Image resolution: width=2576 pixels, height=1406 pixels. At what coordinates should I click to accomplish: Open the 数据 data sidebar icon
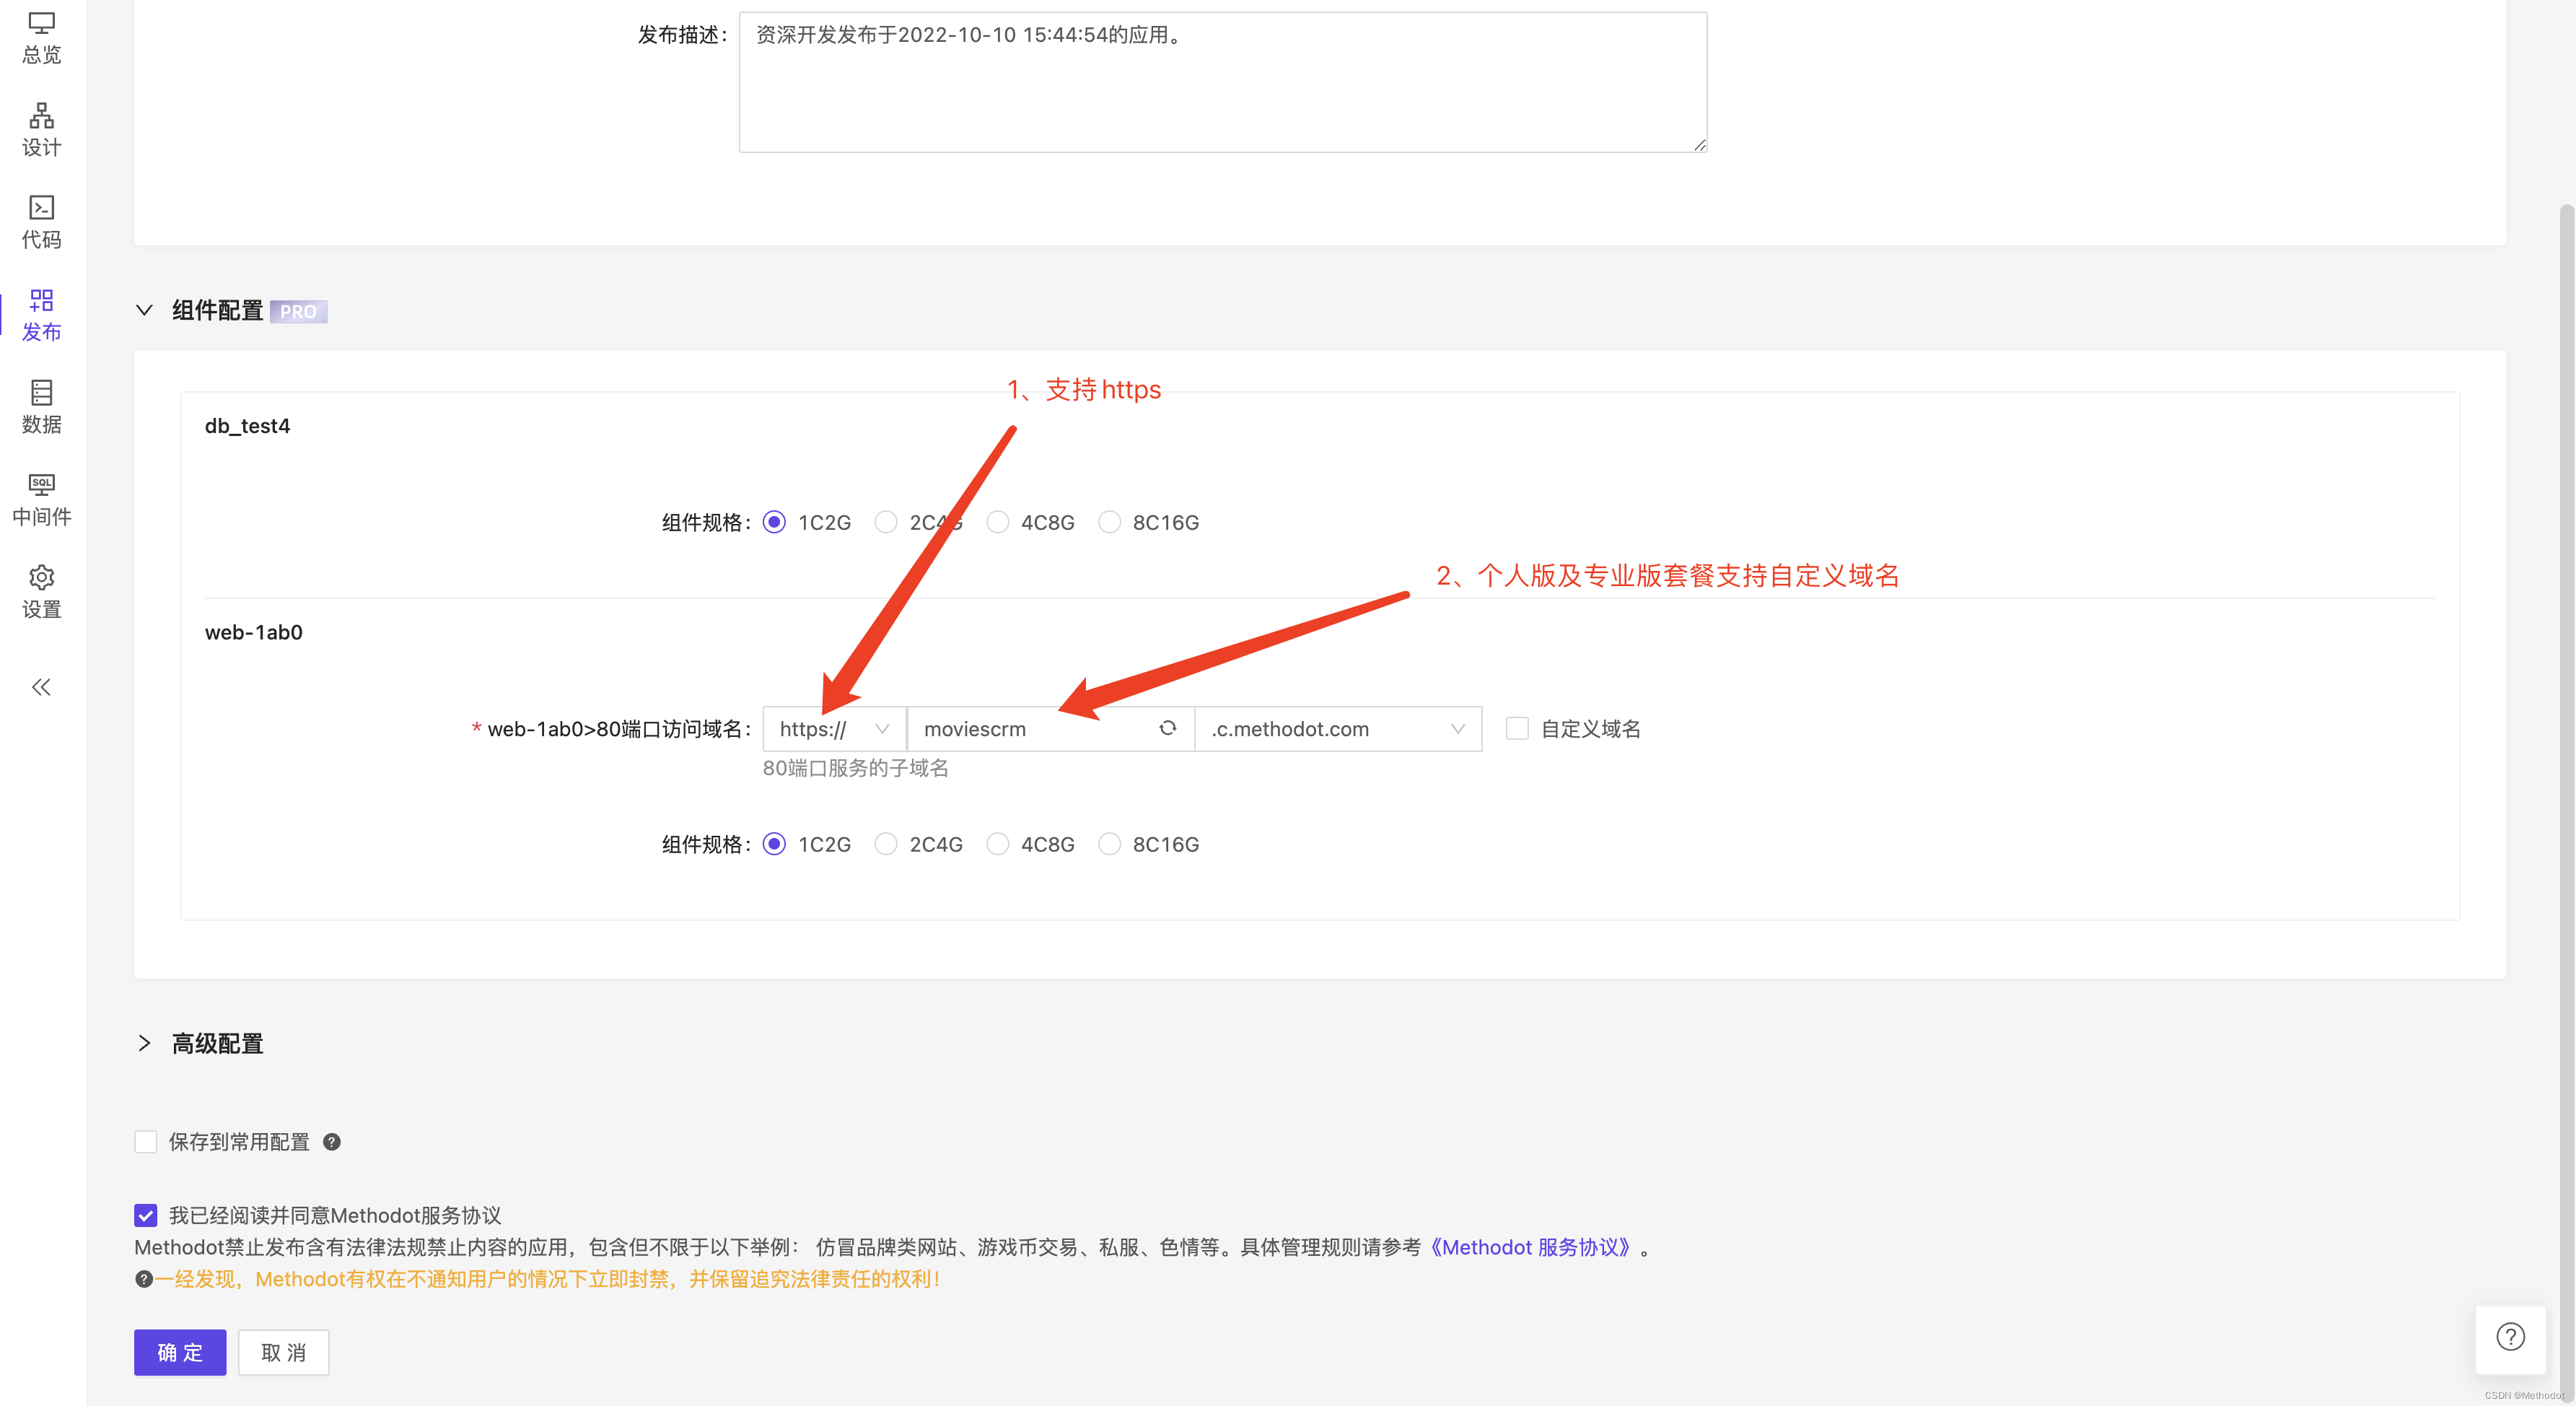pyautogui.click(x=41, y=406)
